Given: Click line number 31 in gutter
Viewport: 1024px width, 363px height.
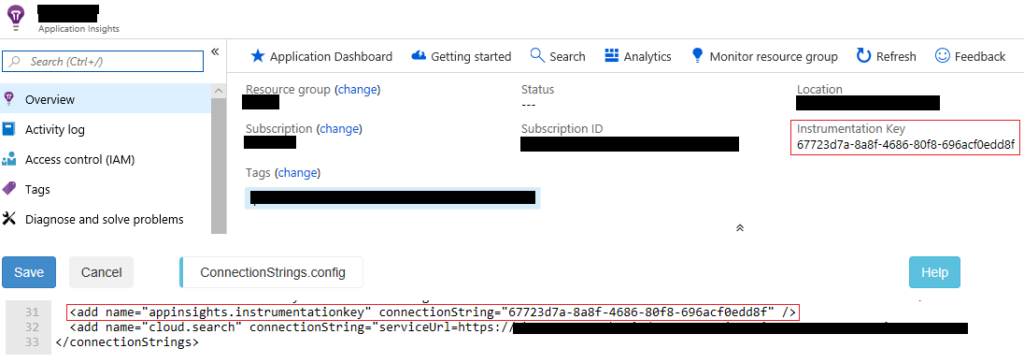Looking at the screenshot, I should (33, 312).
